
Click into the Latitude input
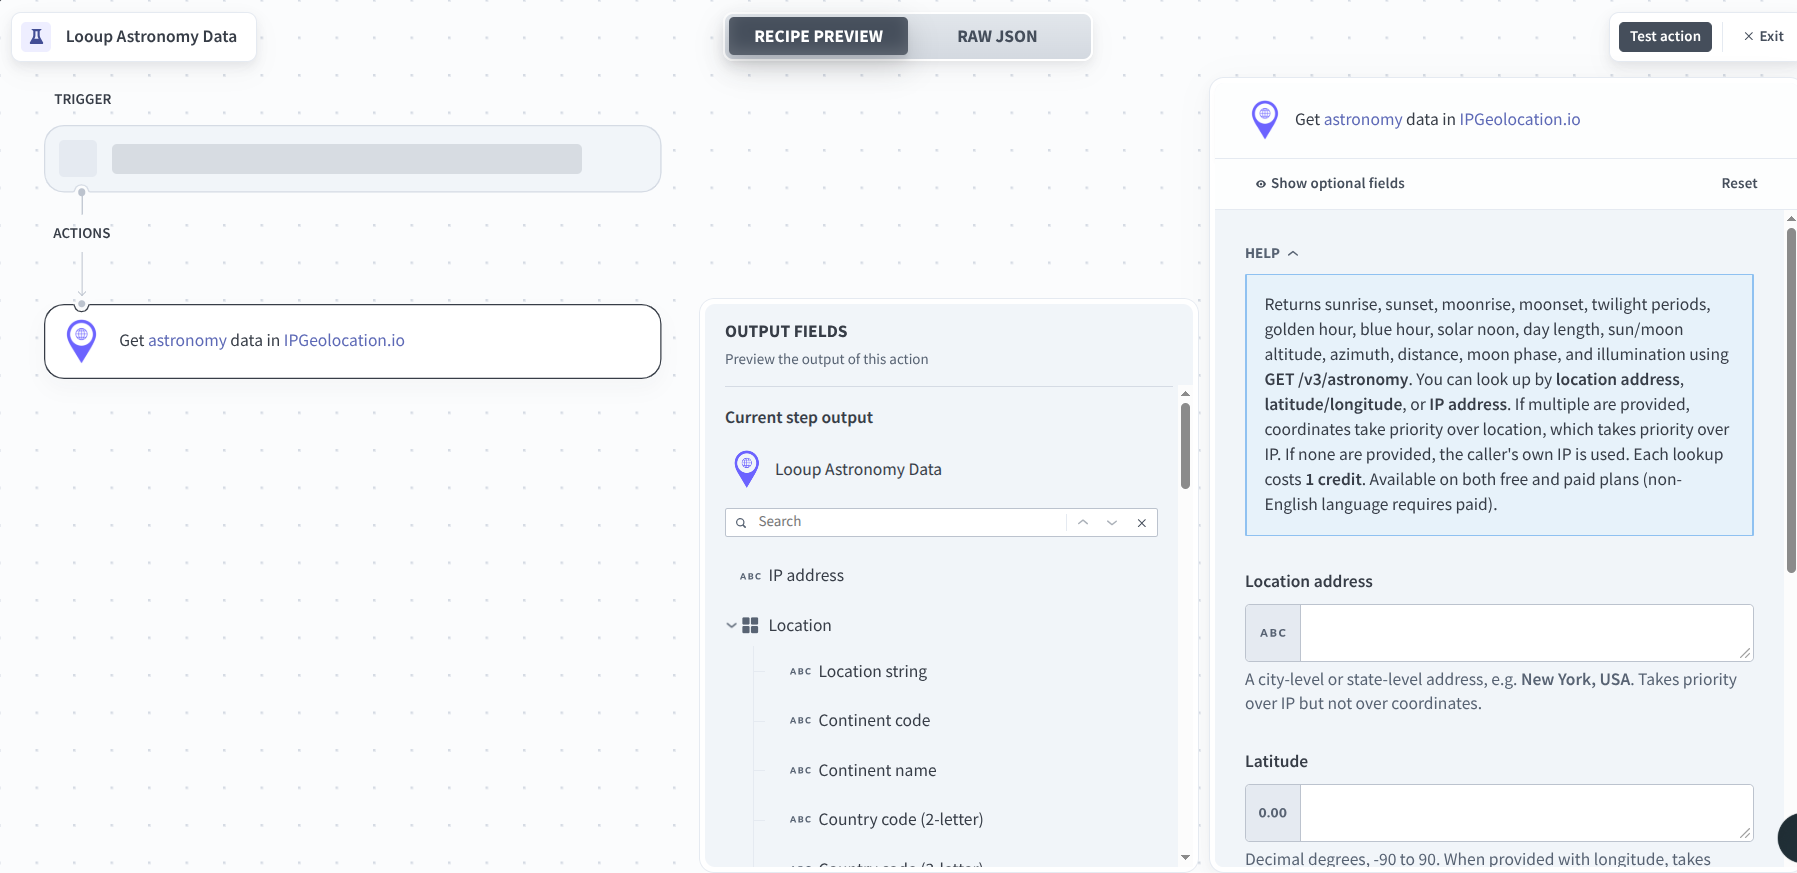pyautogui.click(x=1526, y=813)
